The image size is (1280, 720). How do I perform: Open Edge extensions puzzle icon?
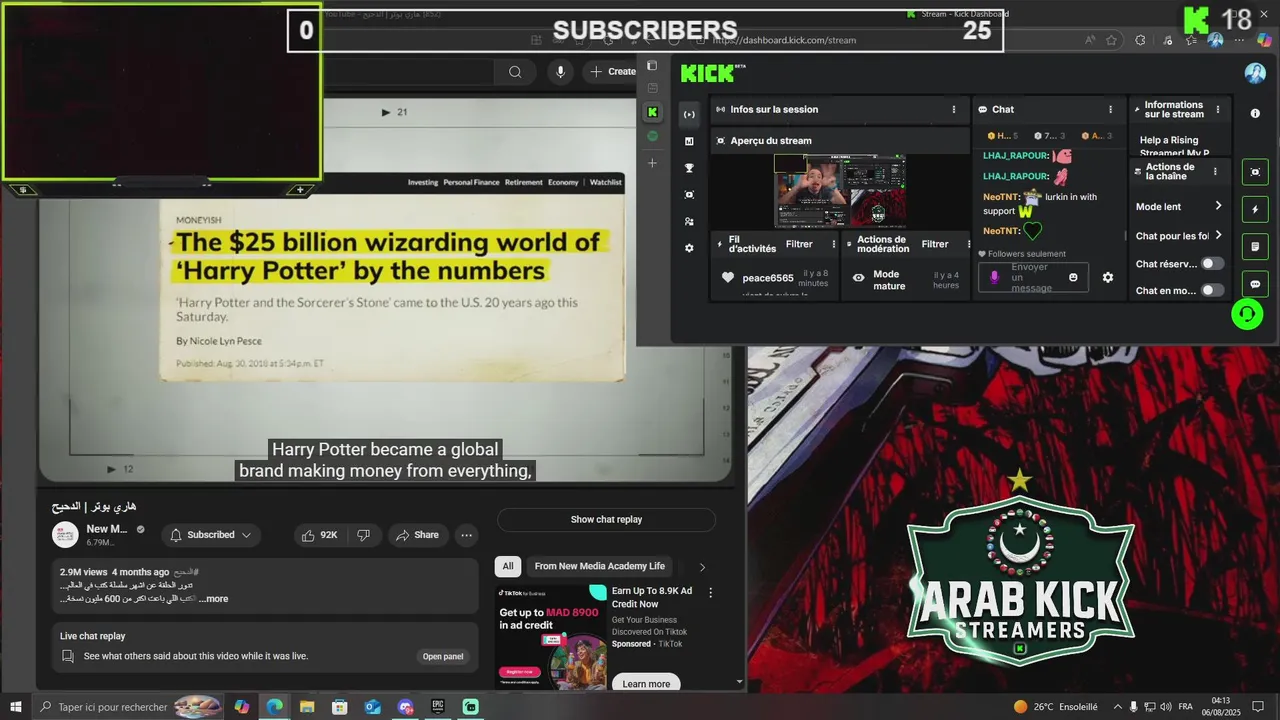(x=1140, y=40)
